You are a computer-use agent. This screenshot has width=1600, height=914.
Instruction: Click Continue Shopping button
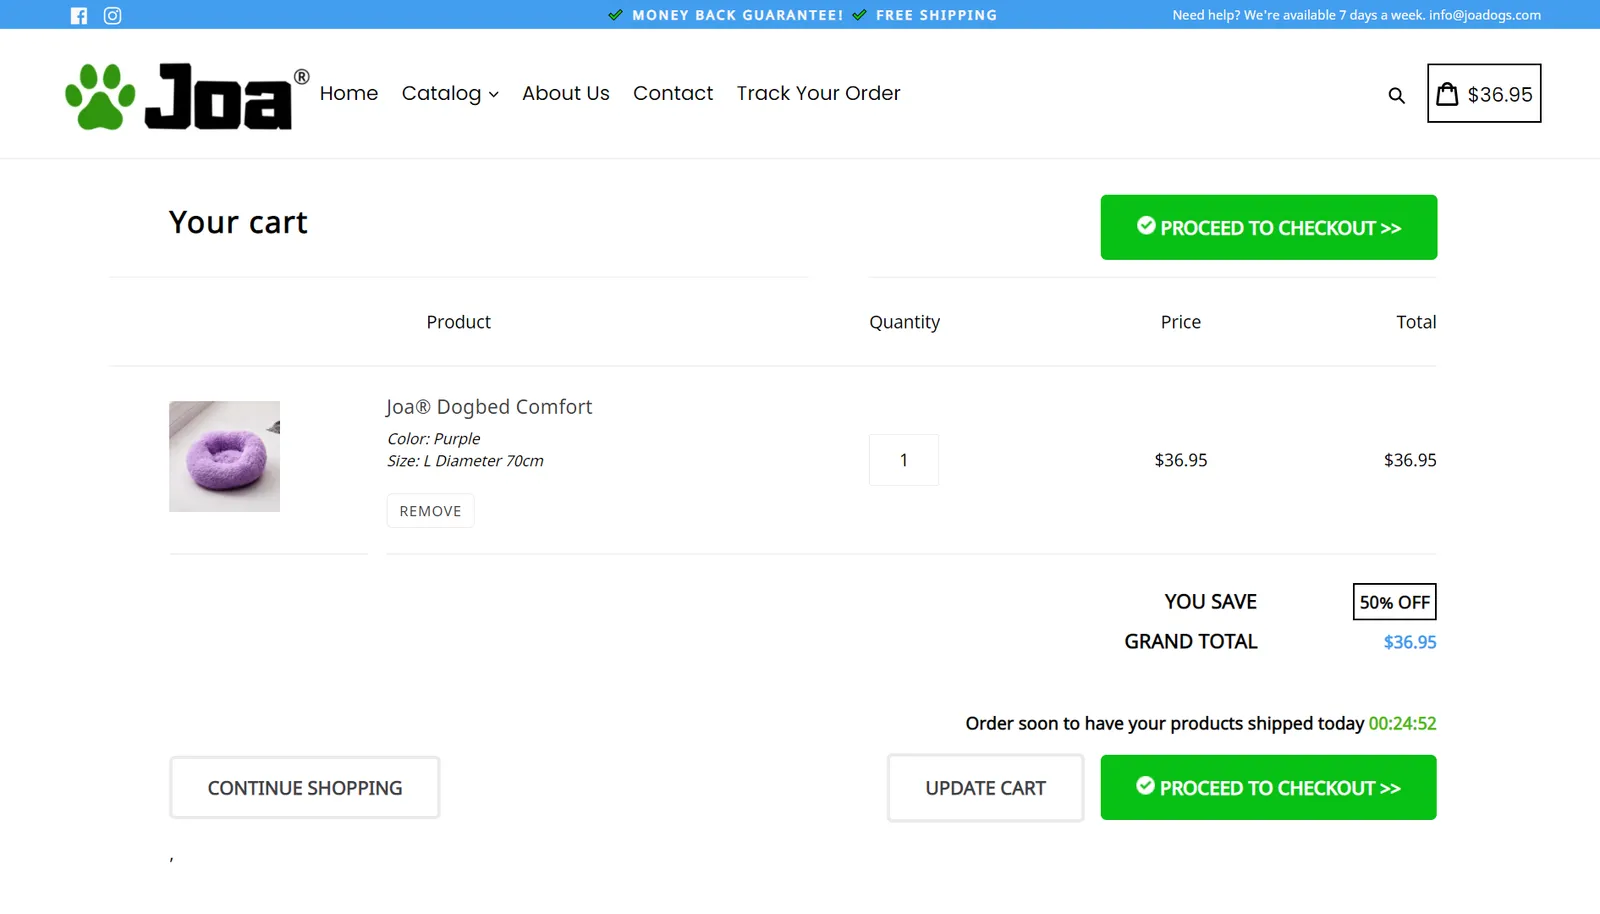point(305,788)
